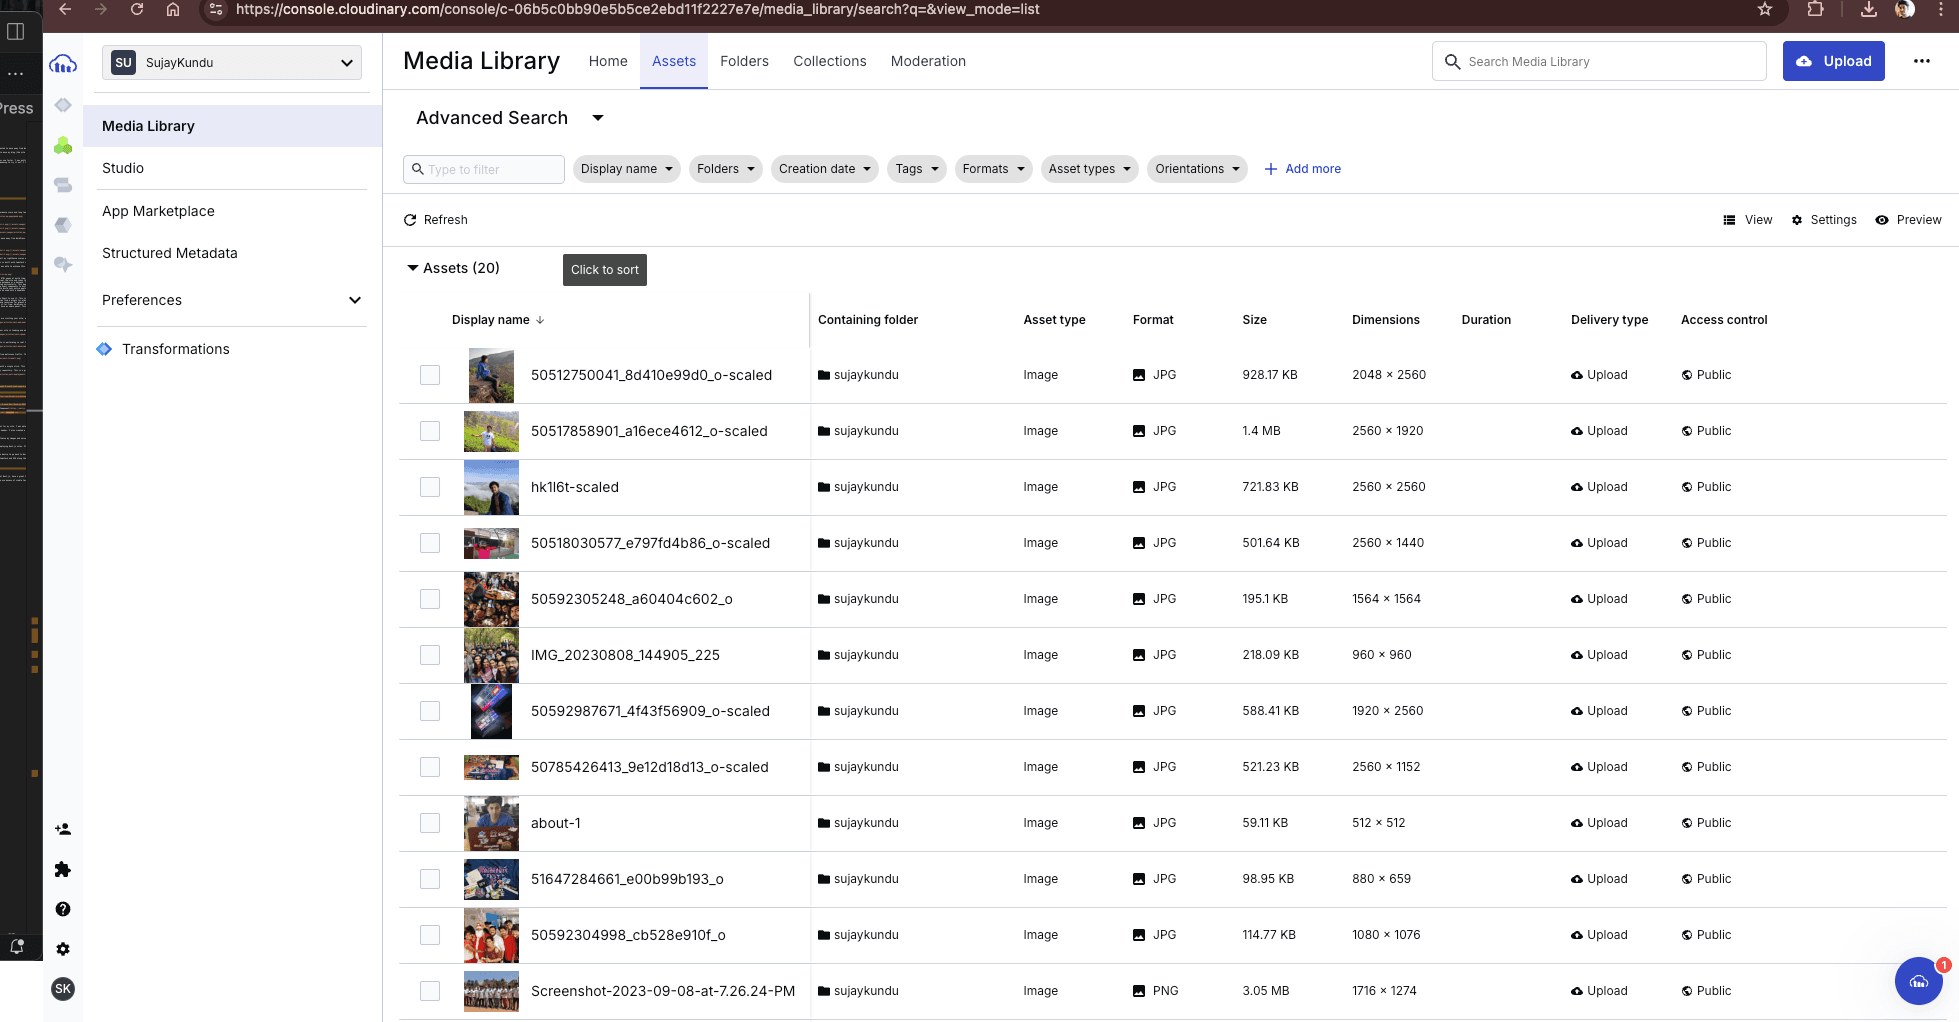Open the extensions puzzle piece icon in sidebar
The height and width of the screenshot is (1022, 1959).
tap(63, 869)
